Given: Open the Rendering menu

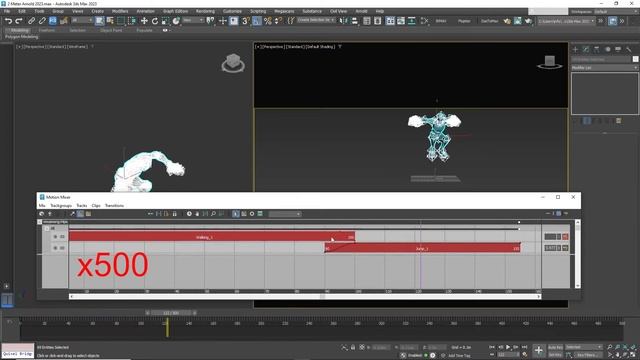Looking at the screenshot, I should (x=205, y=11).
